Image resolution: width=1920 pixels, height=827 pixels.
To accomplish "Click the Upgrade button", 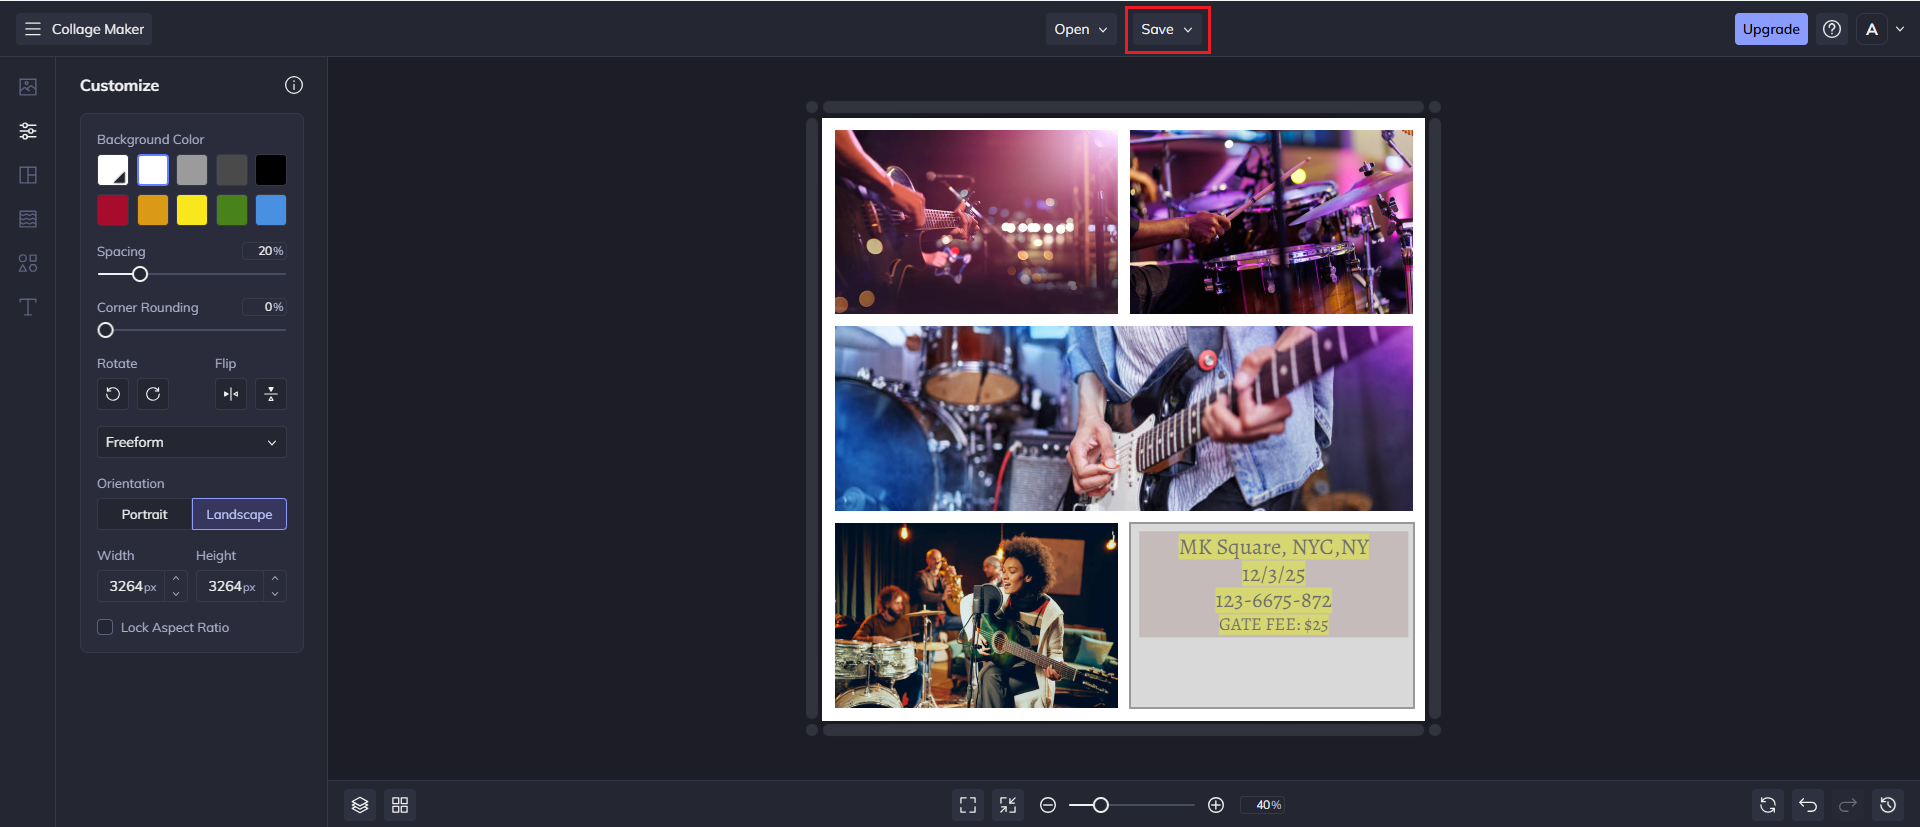I will (x=1771, y=29).
